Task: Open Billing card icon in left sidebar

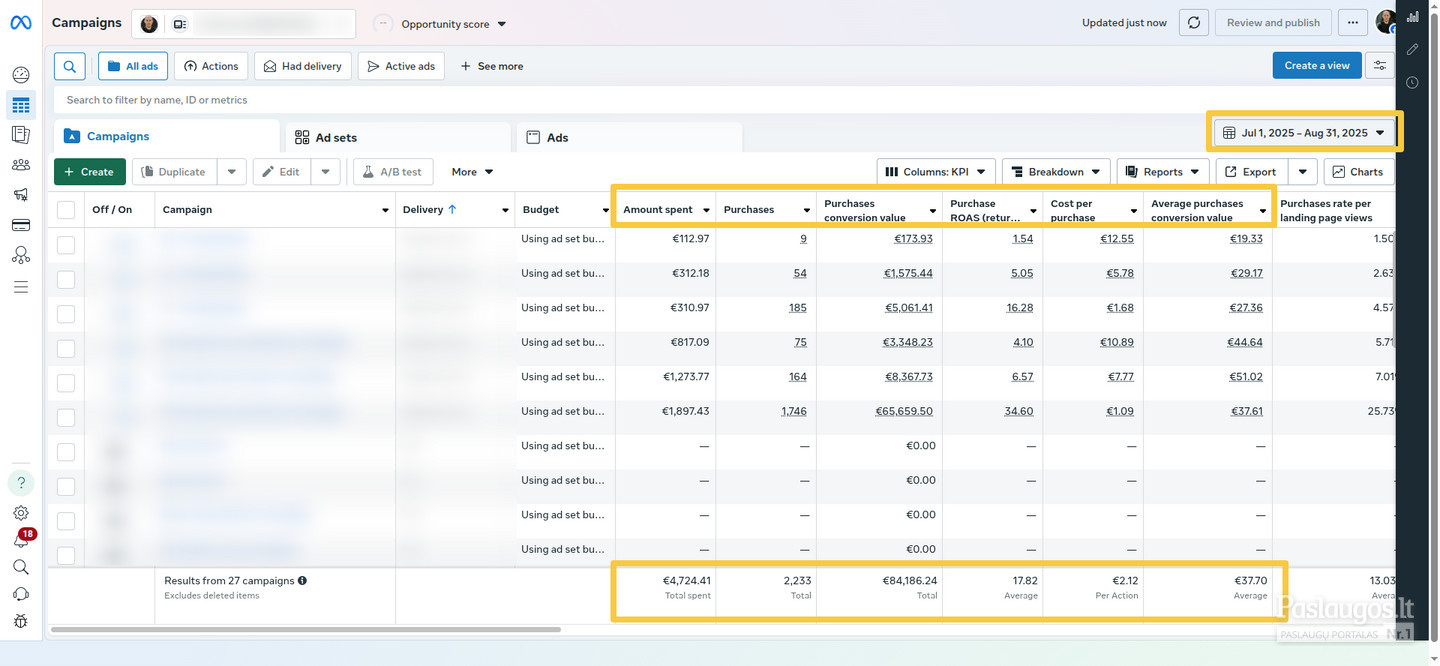Action: pos(21,225)
